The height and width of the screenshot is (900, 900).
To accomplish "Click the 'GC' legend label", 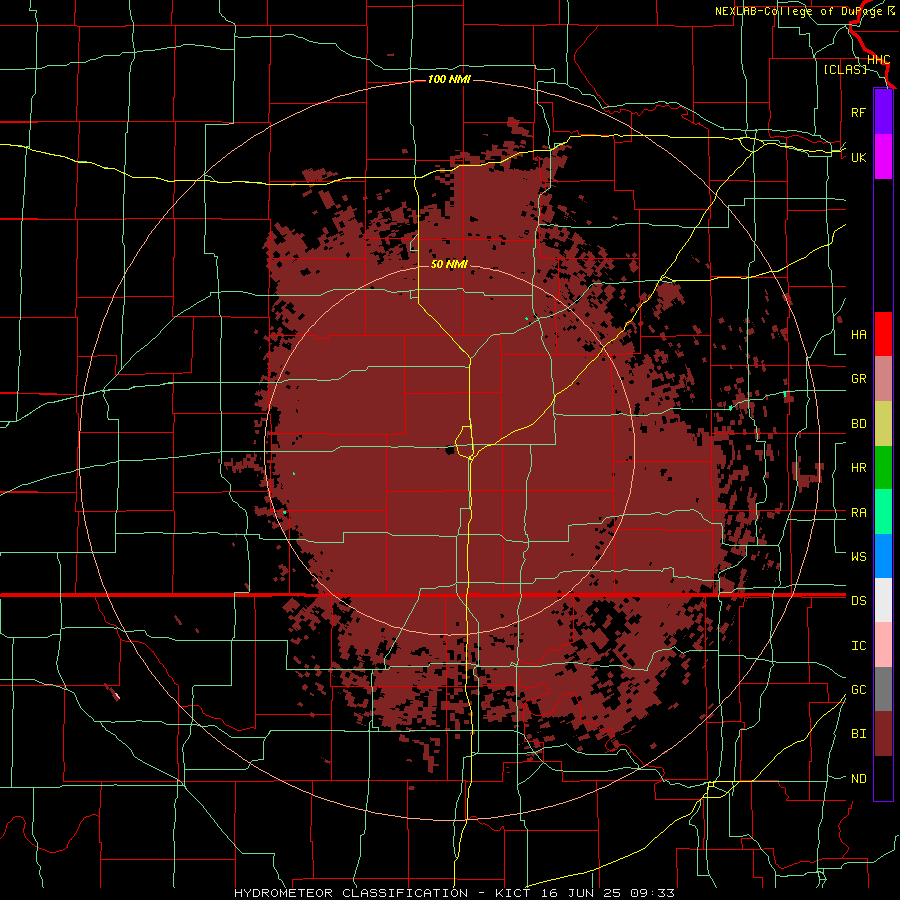I will click(858, 690).
